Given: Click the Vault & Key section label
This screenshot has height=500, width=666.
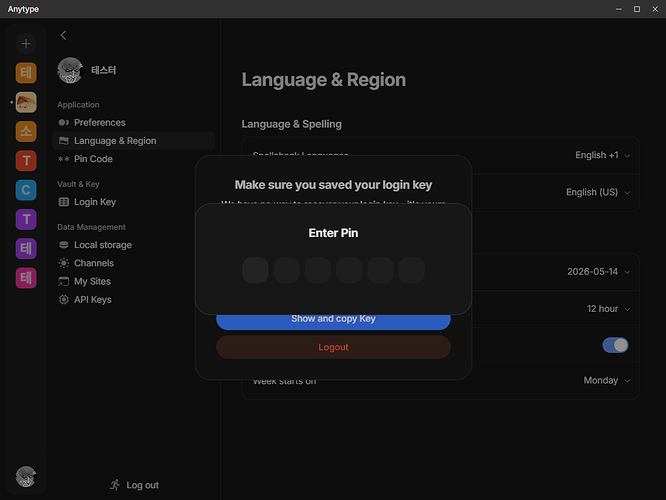Looking at the screenshot, I should tap(78, 184).
